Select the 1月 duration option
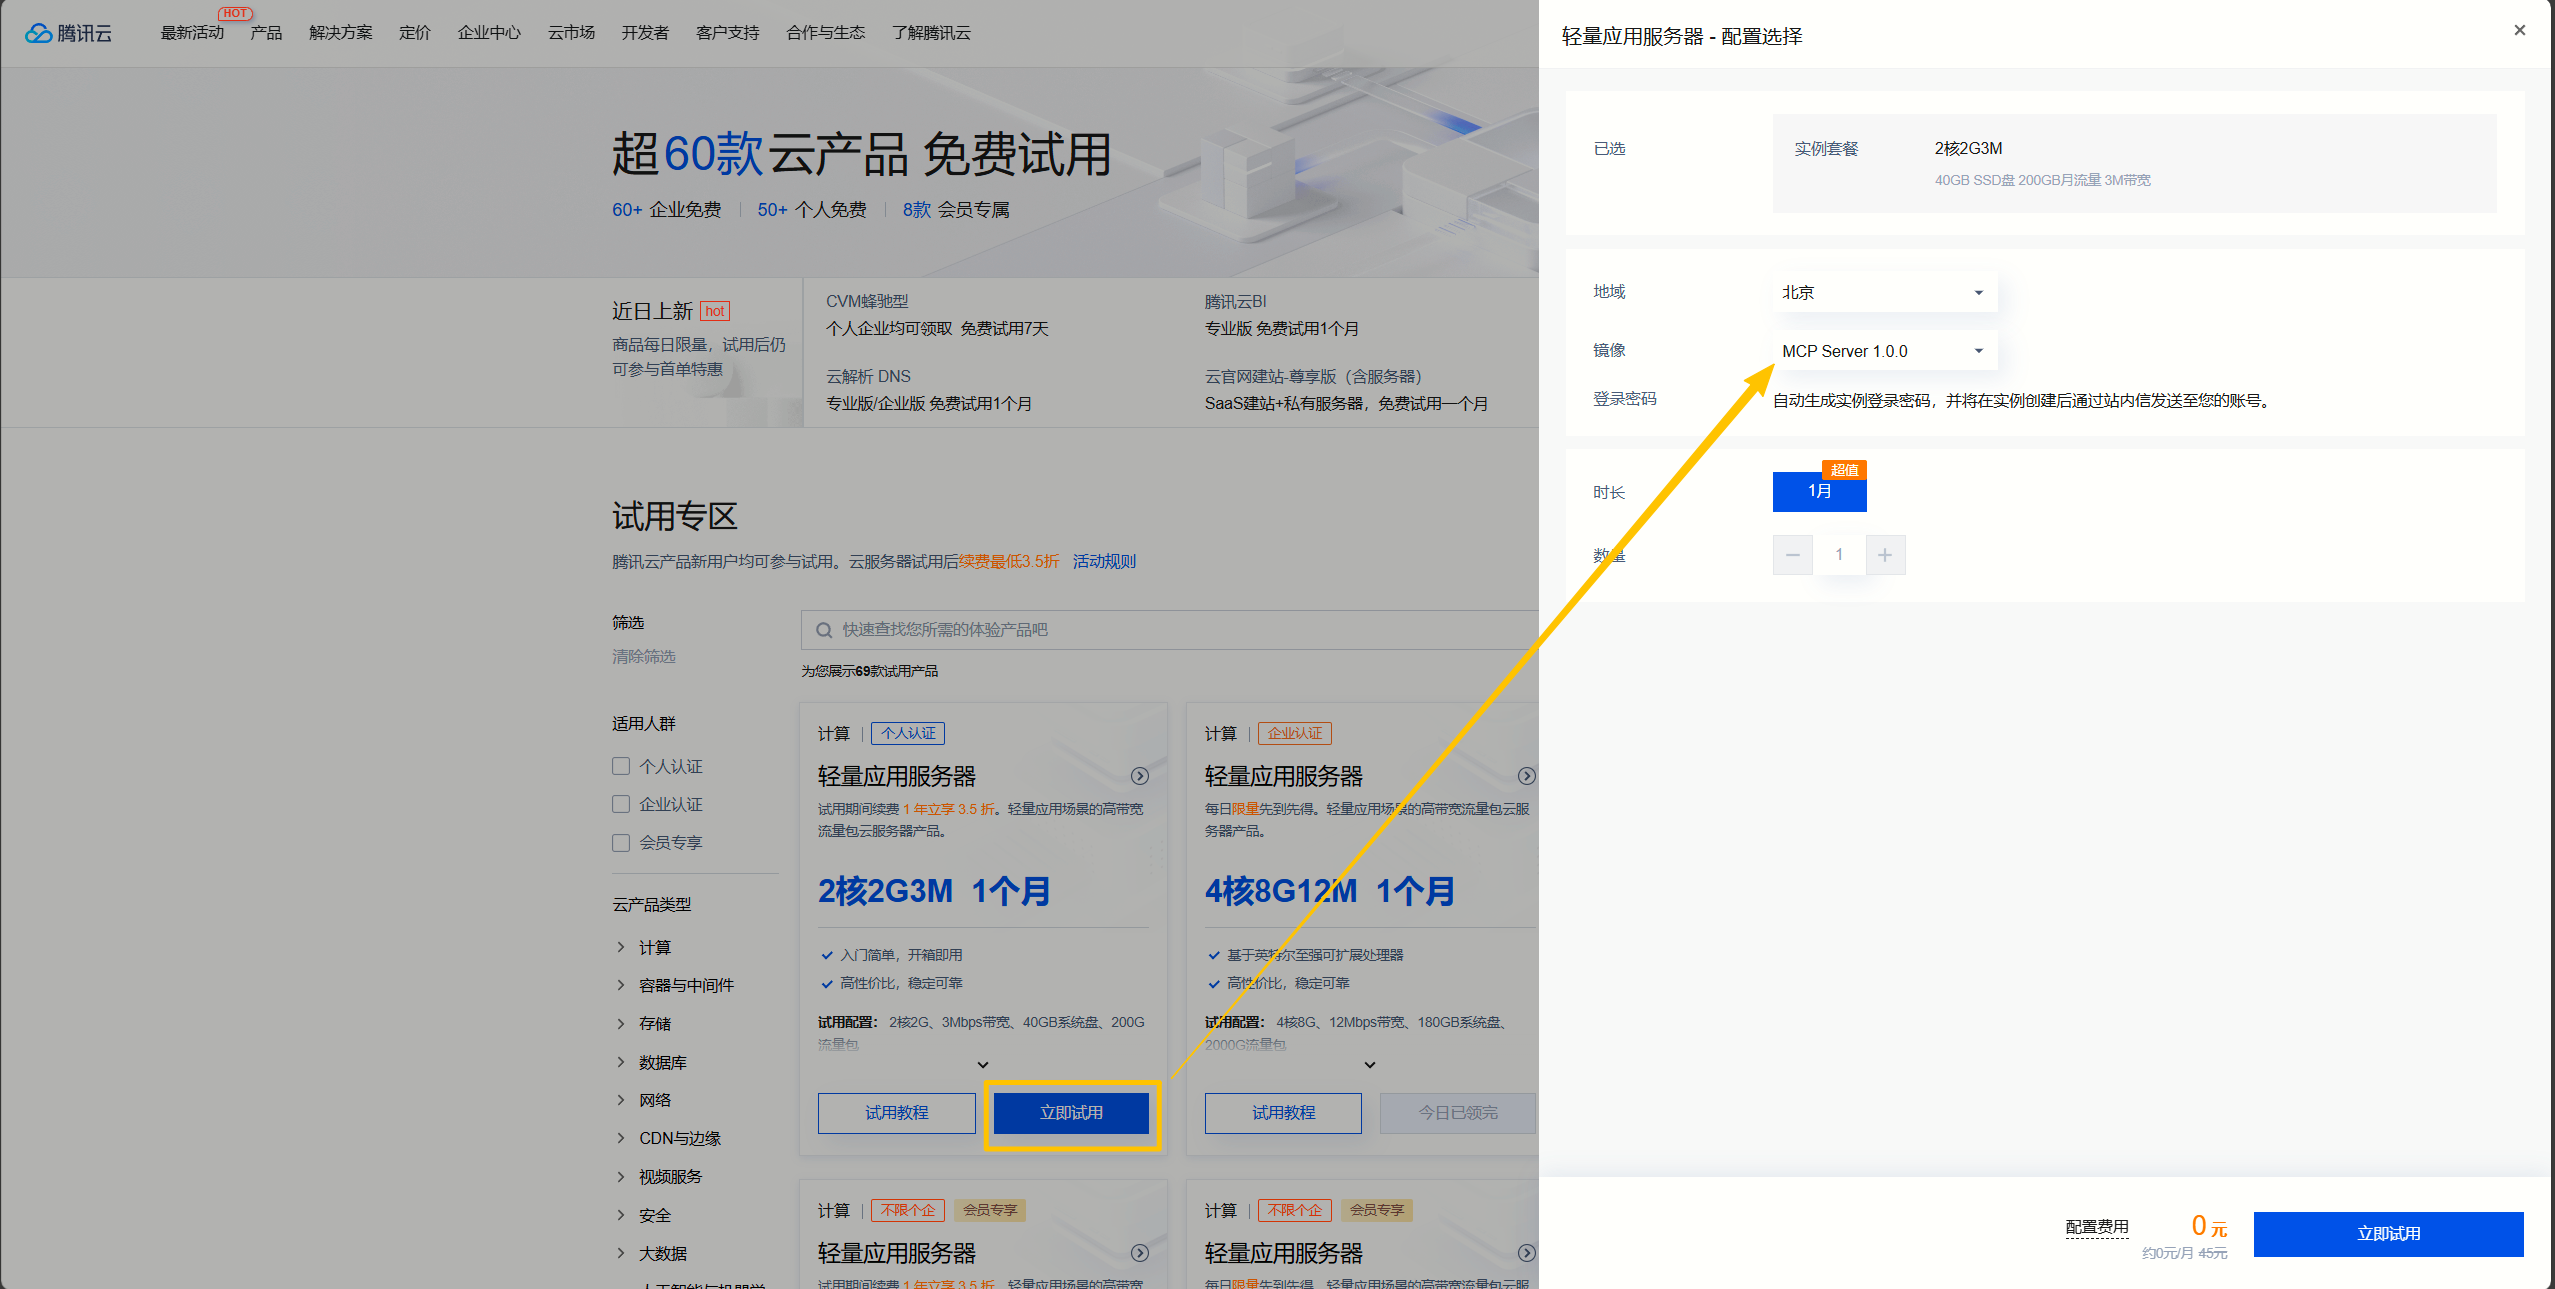Viewport: 2555px width, 1289px height. click(x=1819, y=491)
